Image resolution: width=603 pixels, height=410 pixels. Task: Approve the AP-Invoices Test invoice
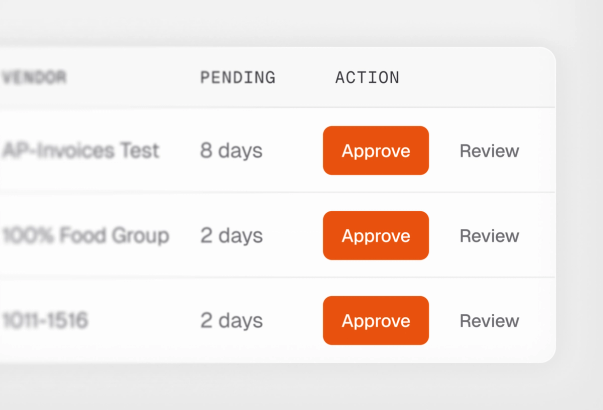[x=375, y=151]
